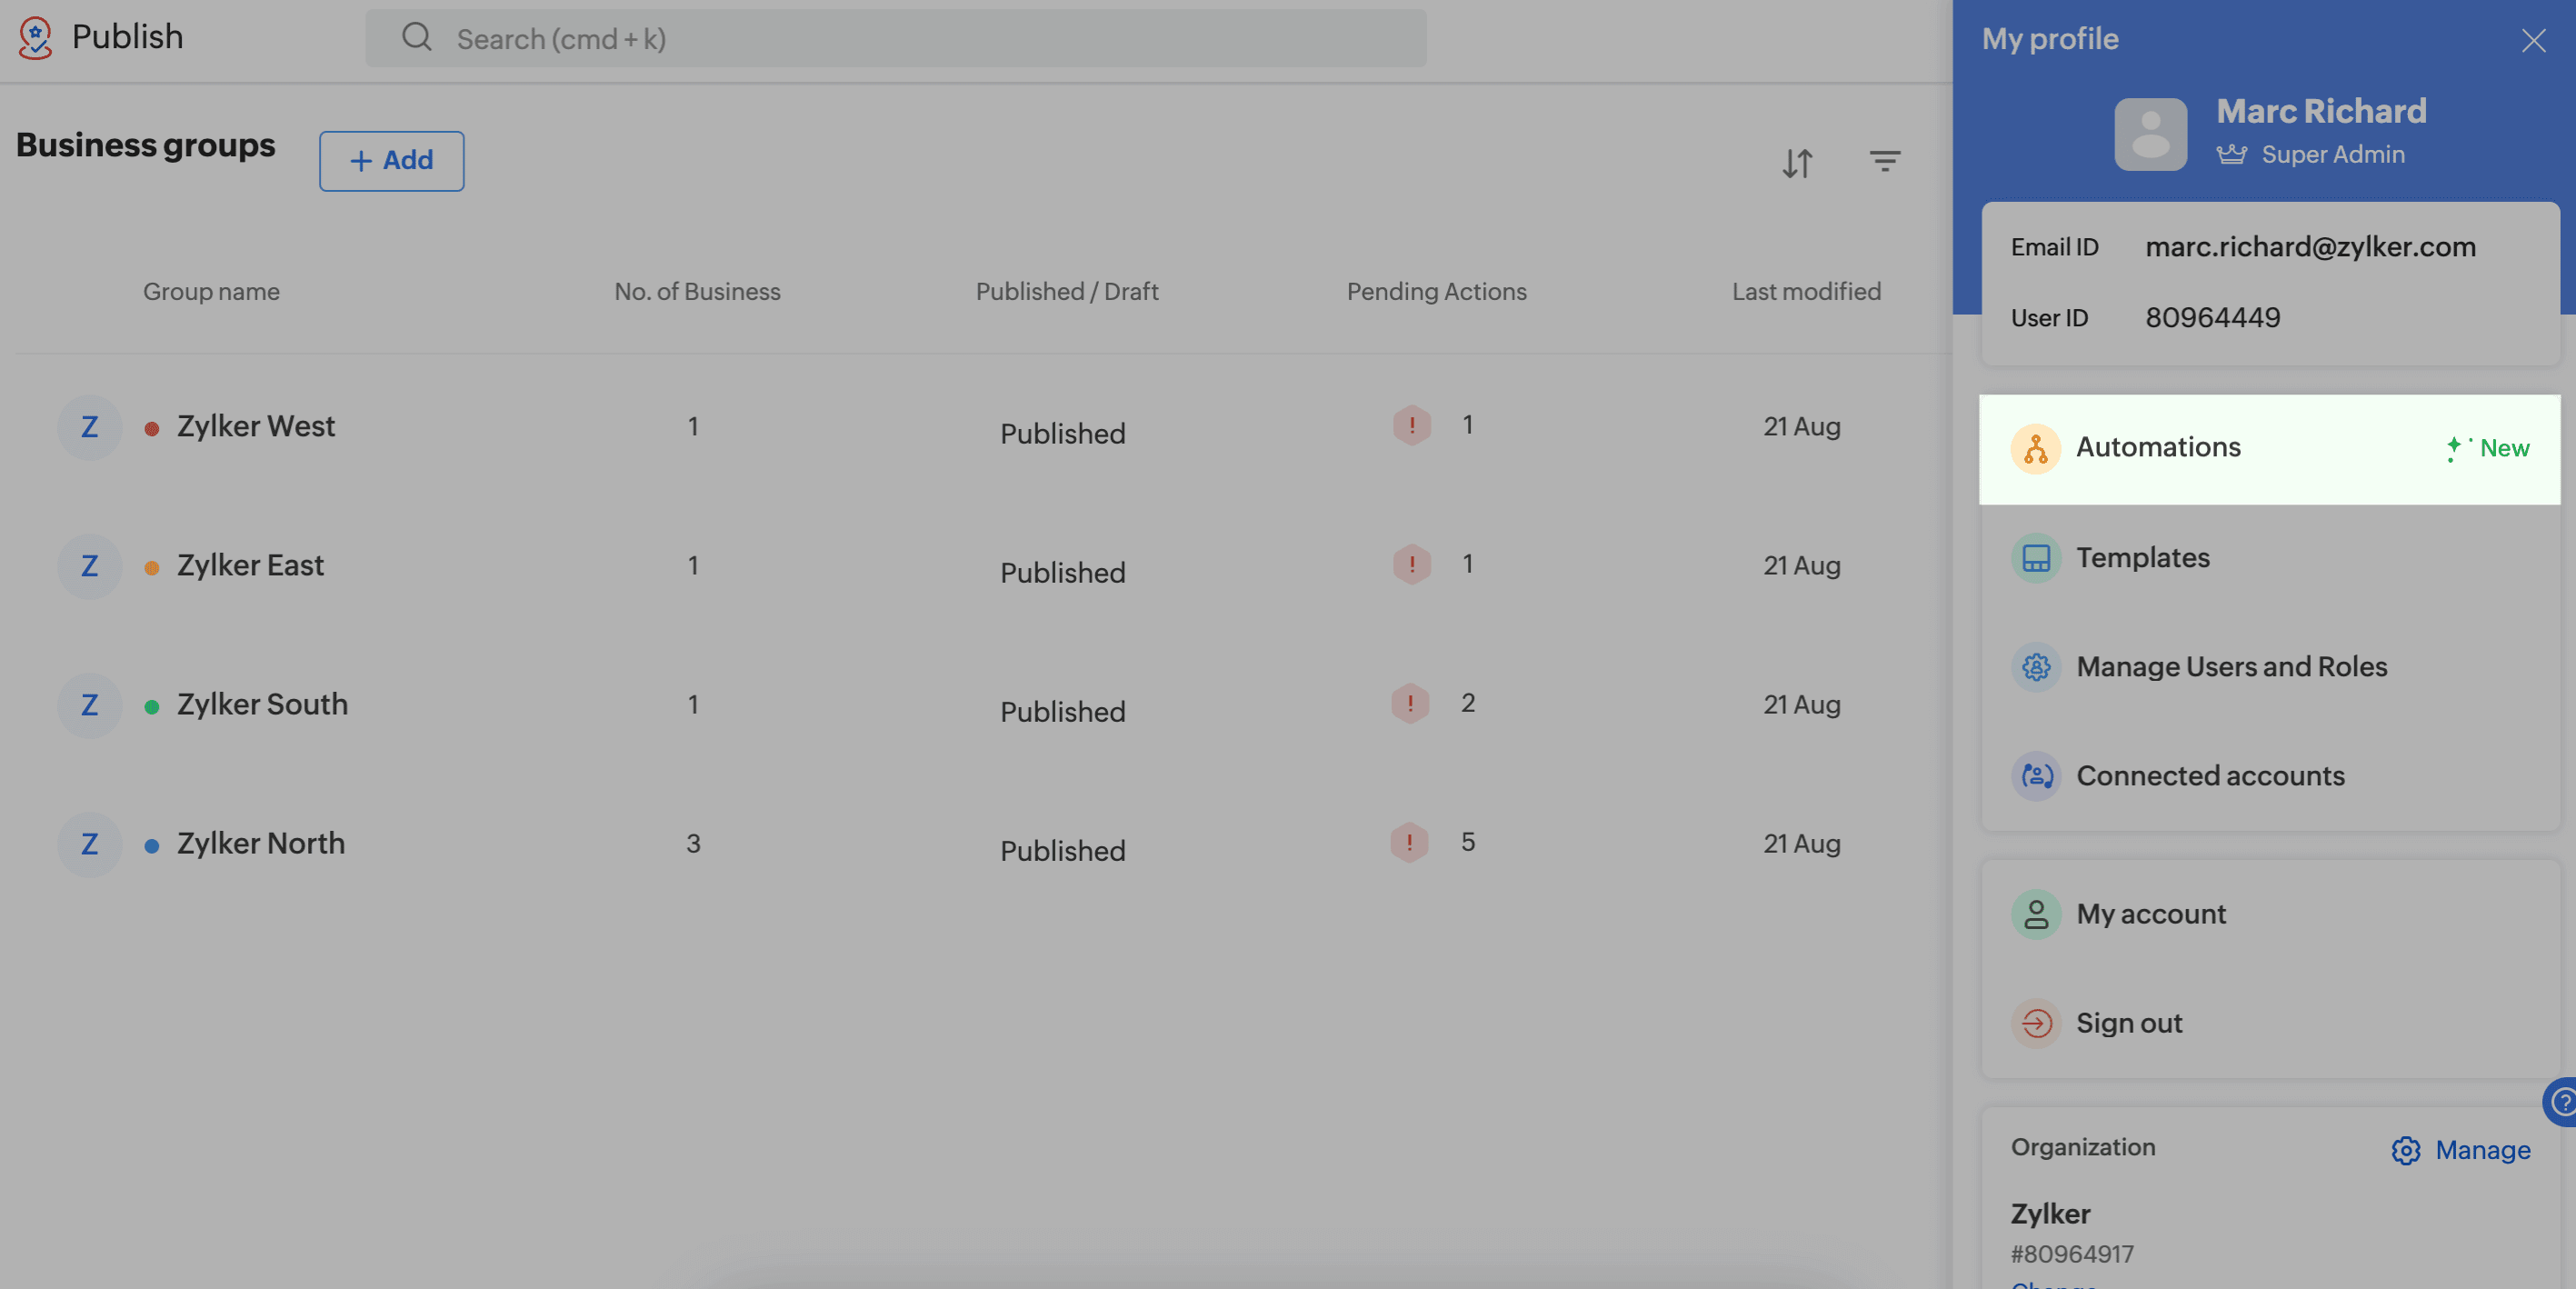
Task: Click the red Sign out icon
Action: [x=2035, y=1023]
